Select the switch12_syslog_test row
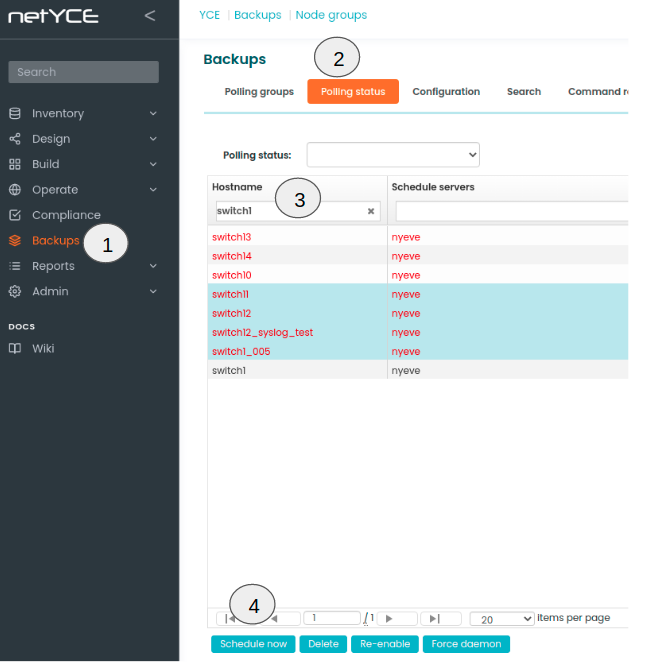Viewport: 645px width, 663px height. click(x=418, y=332)
